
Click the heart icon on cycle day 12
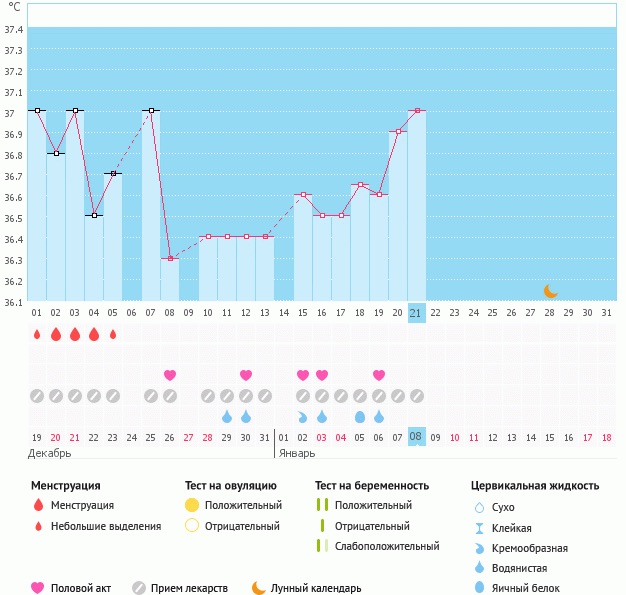pyautogui.click(x=246, y=375)
